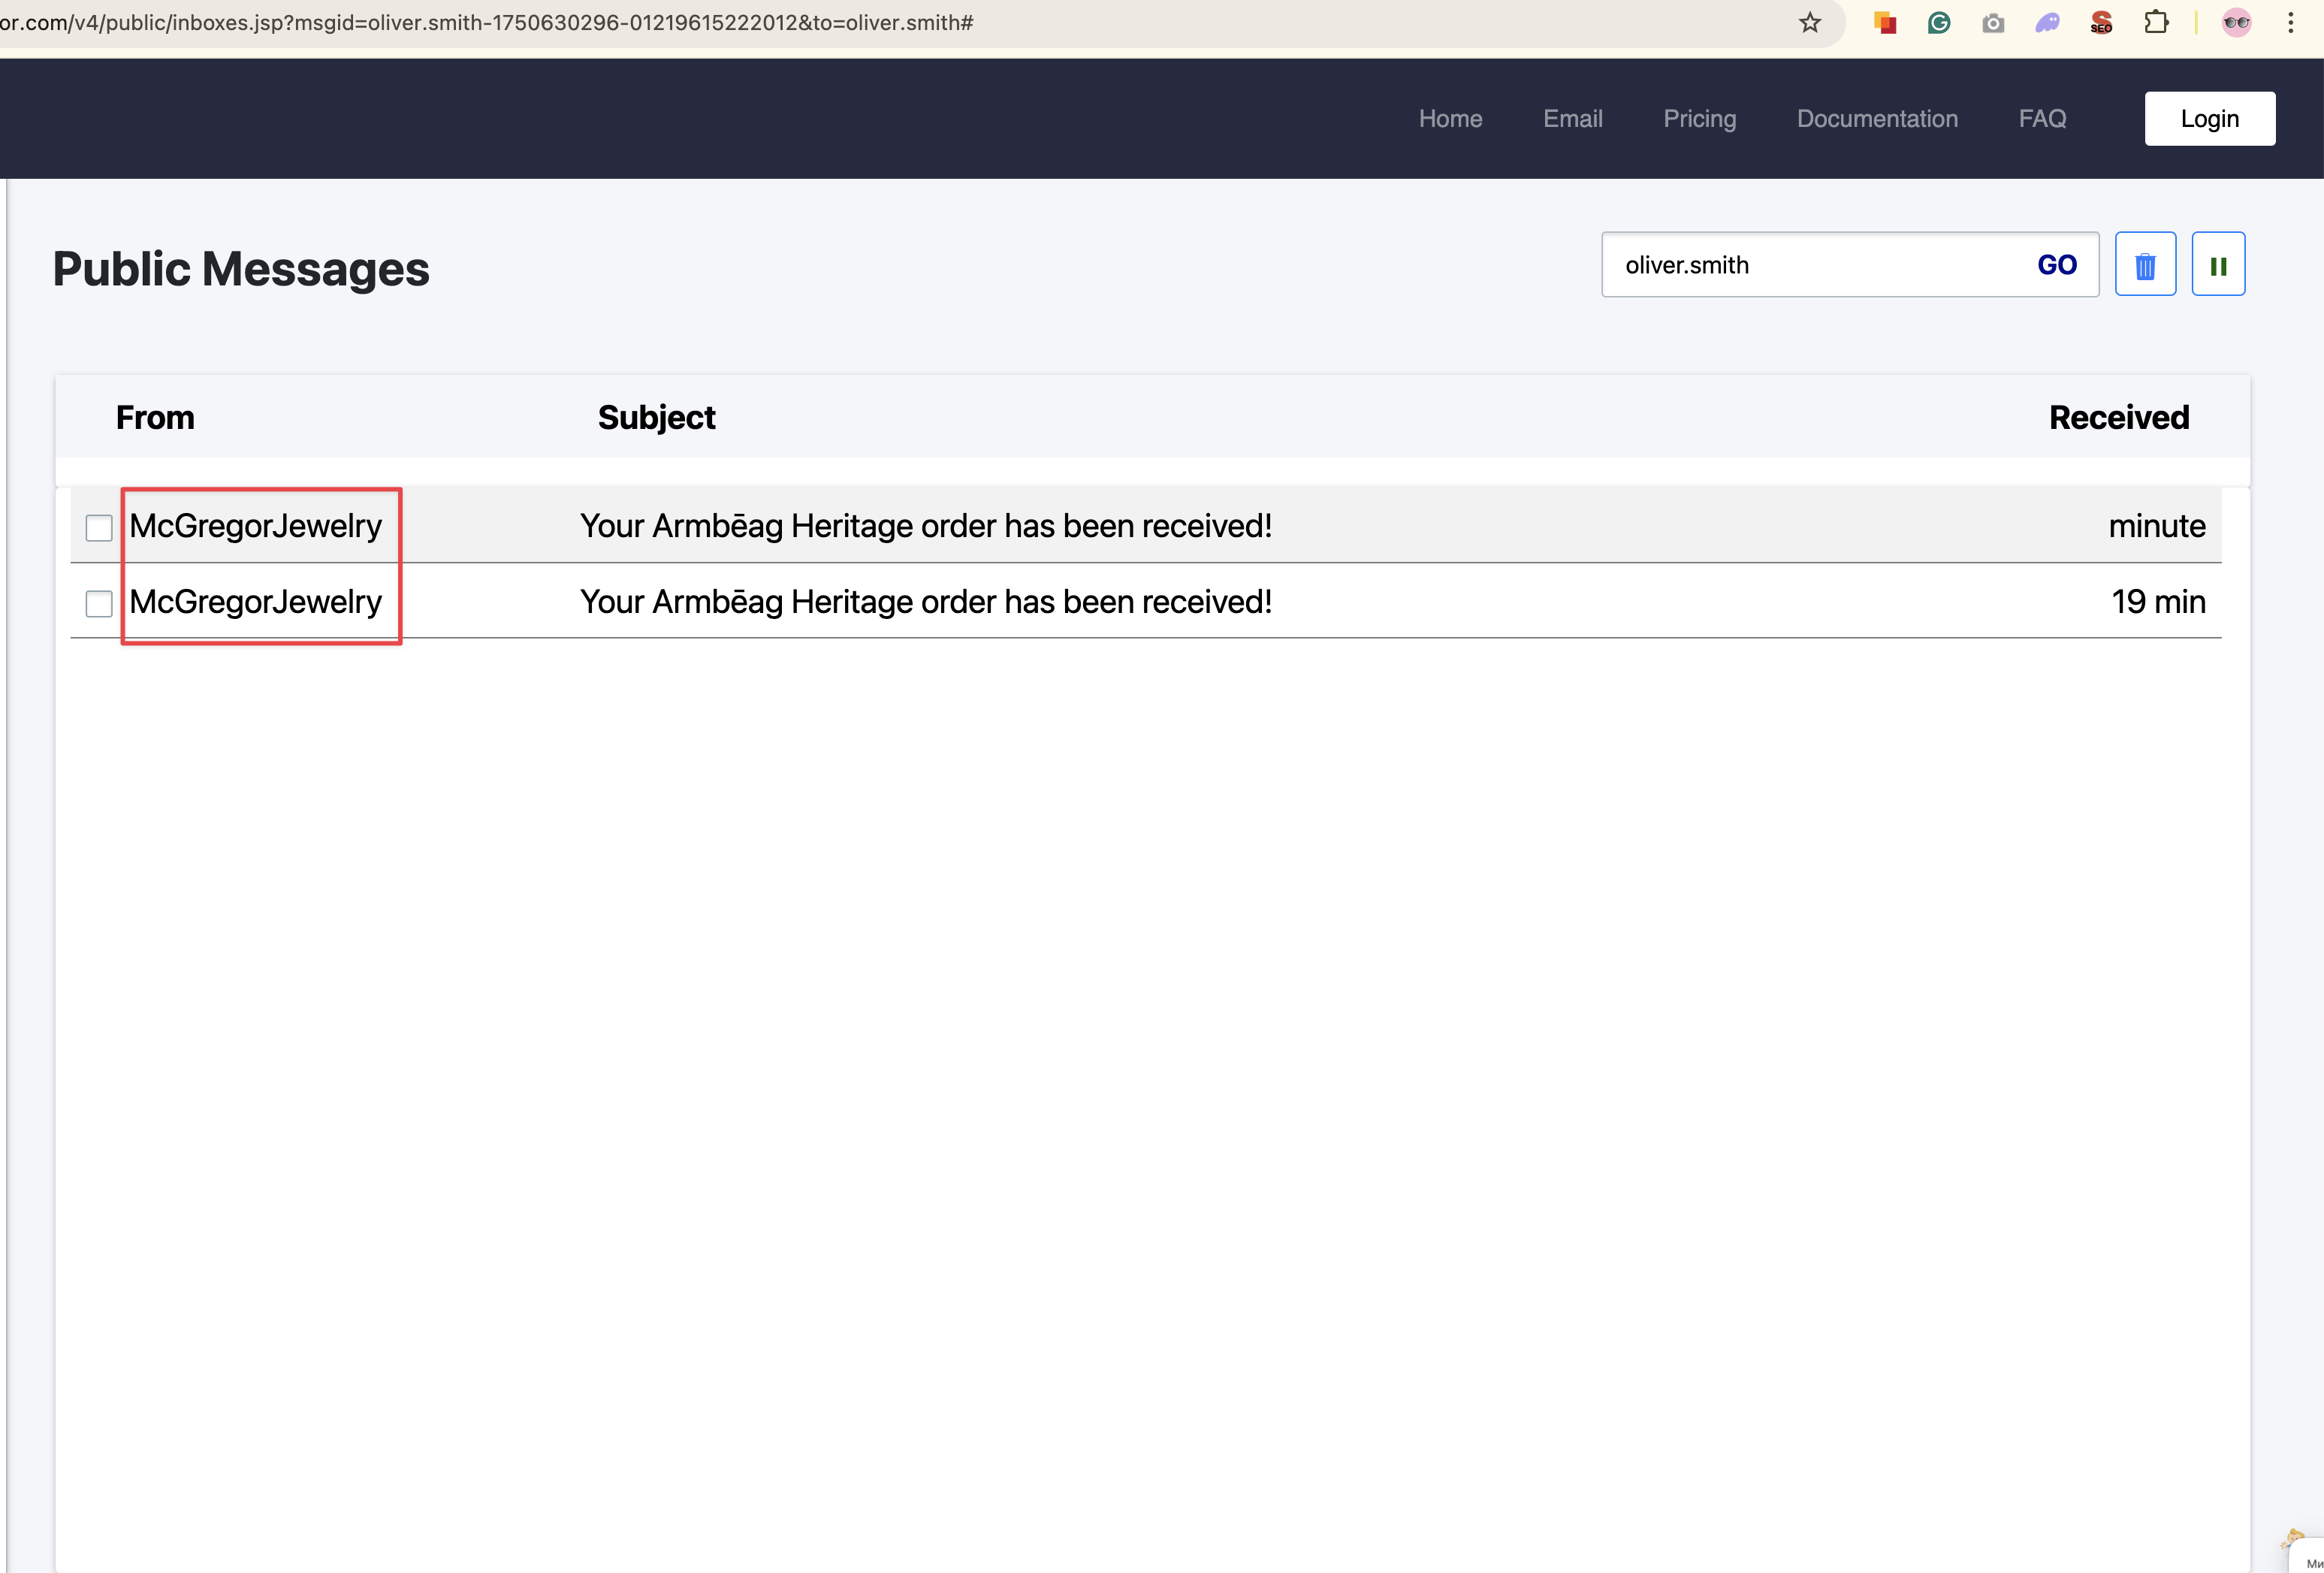Open the Grammarly extension icon
Viewport: 2324px width, 1573px height.
pyautogui.click(x=1938, y=23)
